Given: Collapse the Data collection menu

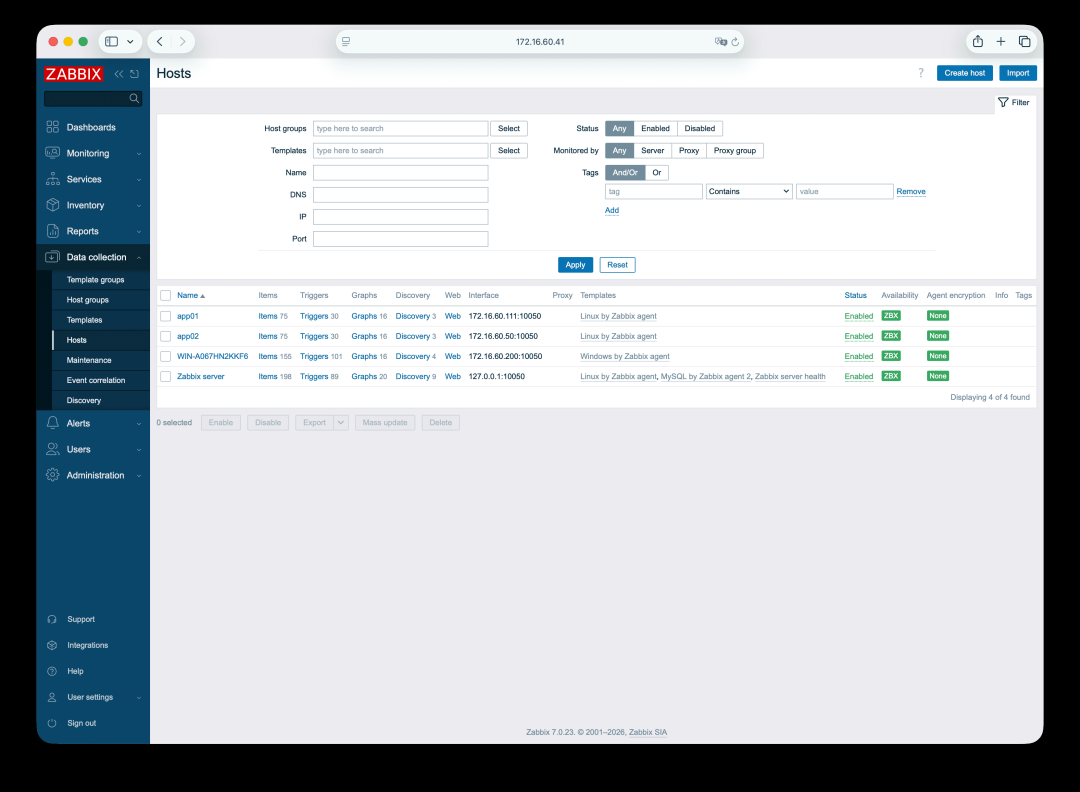Looking at the screenshot, I should click(x=93, y=258).
